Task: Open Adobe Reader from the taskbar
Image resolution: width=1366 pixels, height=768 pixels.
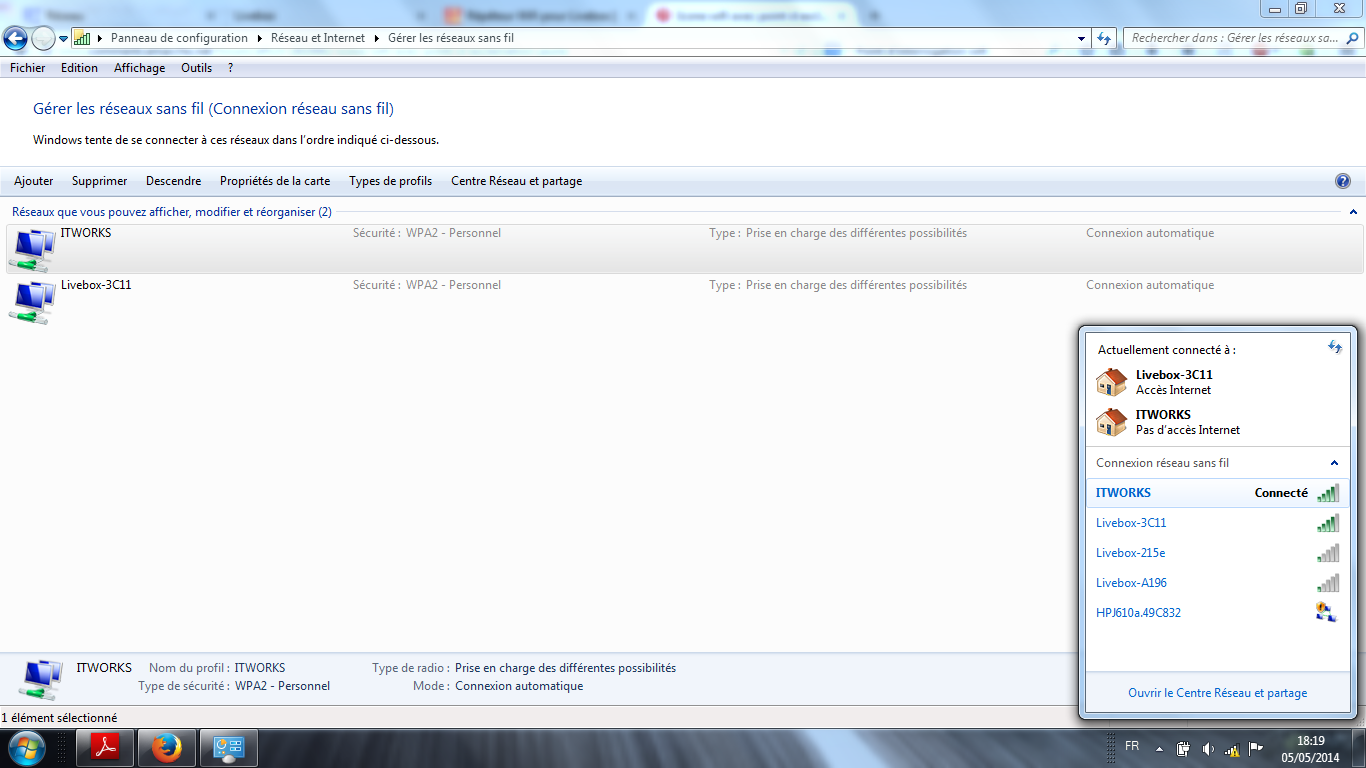Action: click(x=105, y=748)
